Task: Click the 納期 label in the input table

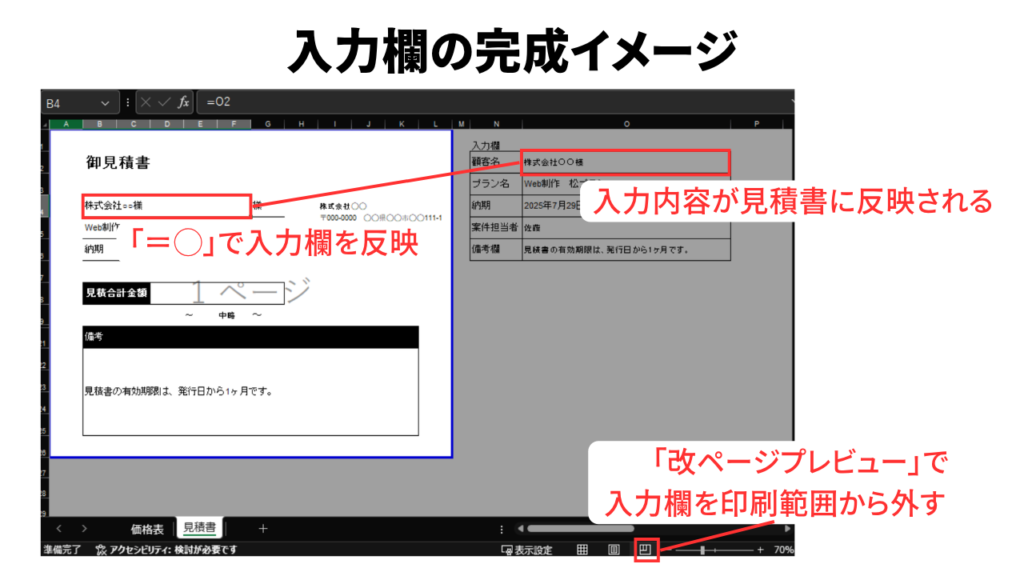Action: [496, 205]
